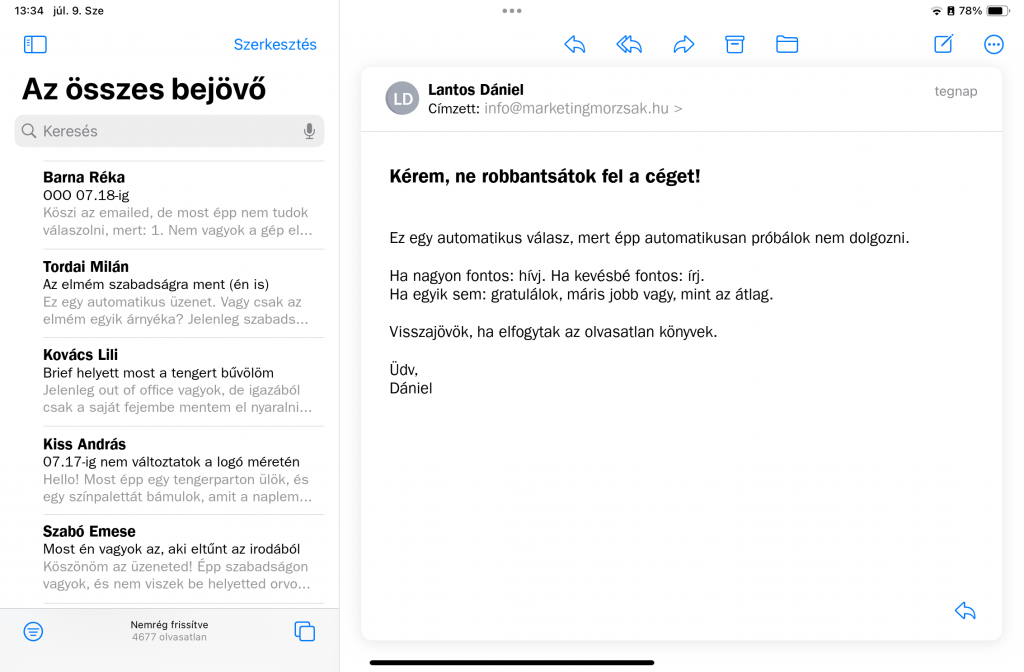This screenshot has width=1024, height=672.
Task: Tap Szerkesztés to edit the list
Action: coord(275,44)
